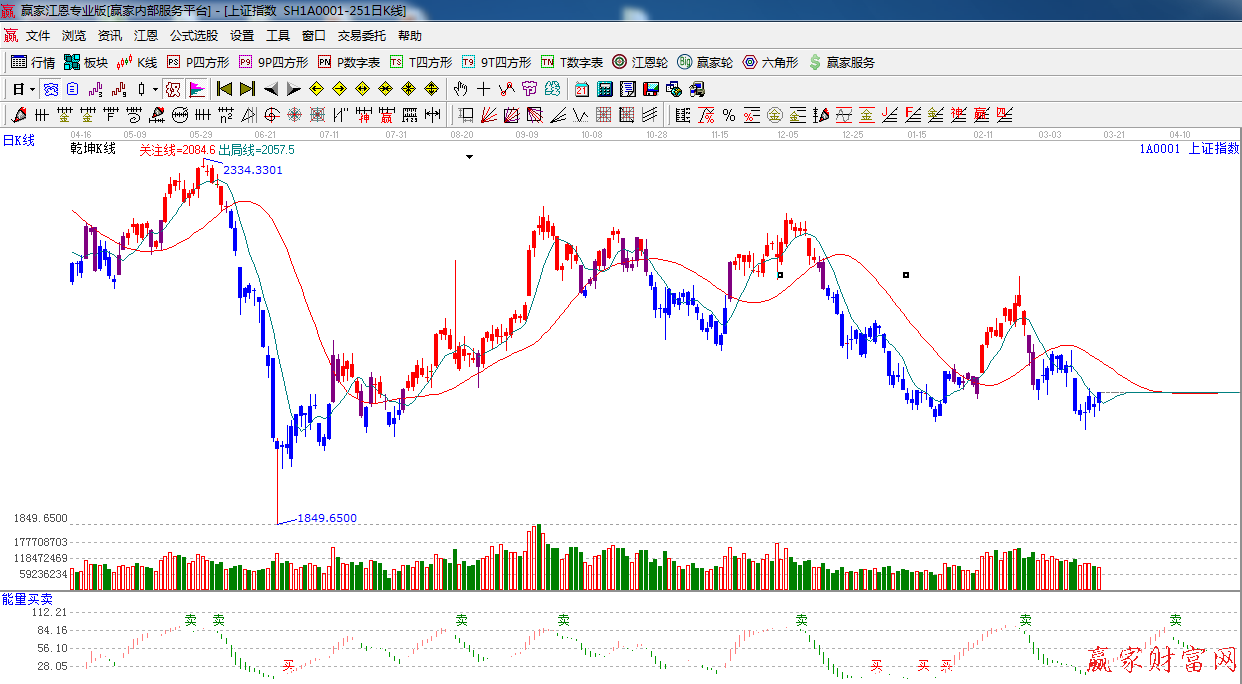Viewport: 1242px width, 684px height.
Task: Toggle the red pattern button beside the flag
Action: [x=173, y=89]
